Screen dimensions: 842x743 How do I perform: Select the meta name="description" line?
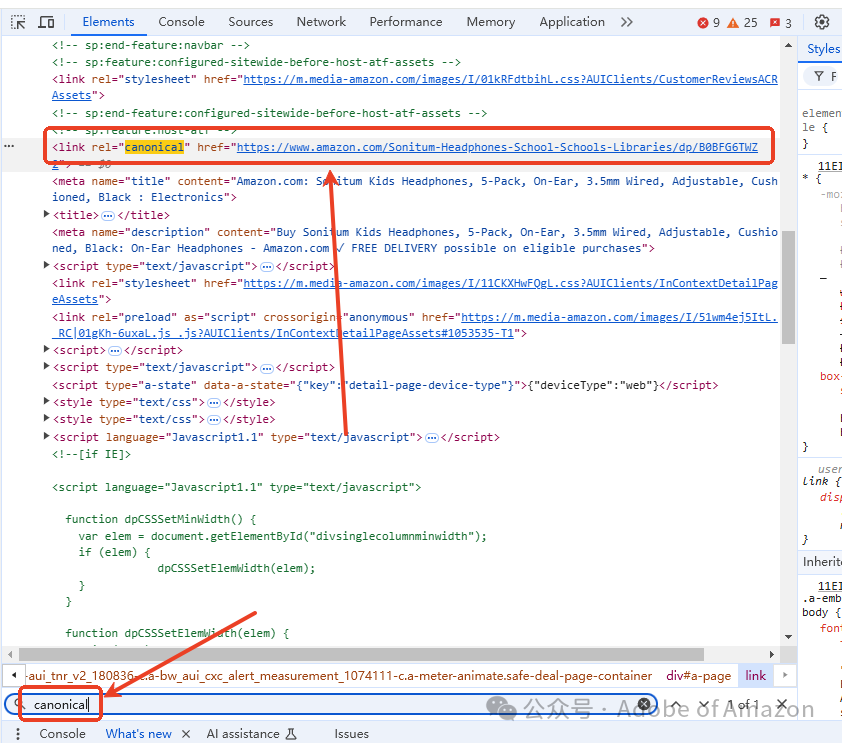click(415, 240)
